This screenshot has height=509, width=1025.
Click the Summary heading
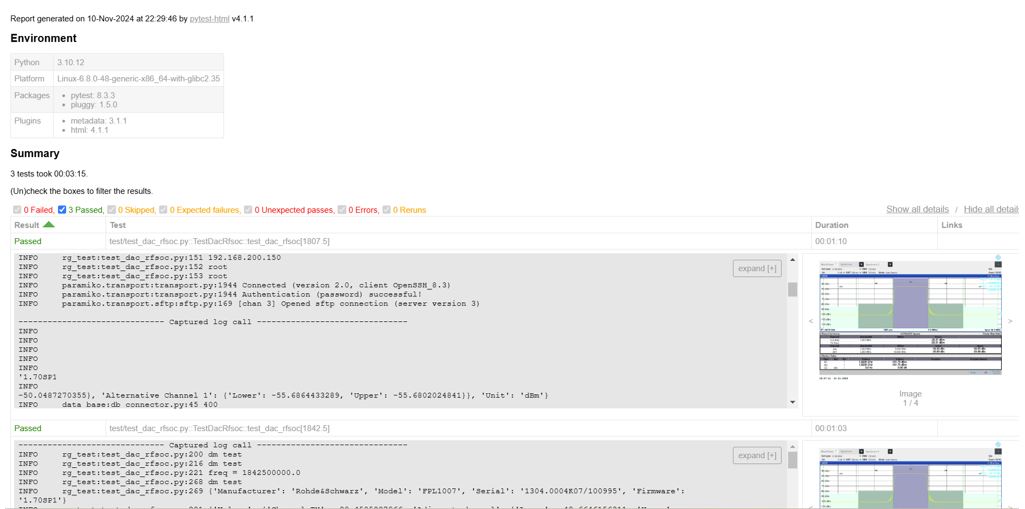[35, 154]
